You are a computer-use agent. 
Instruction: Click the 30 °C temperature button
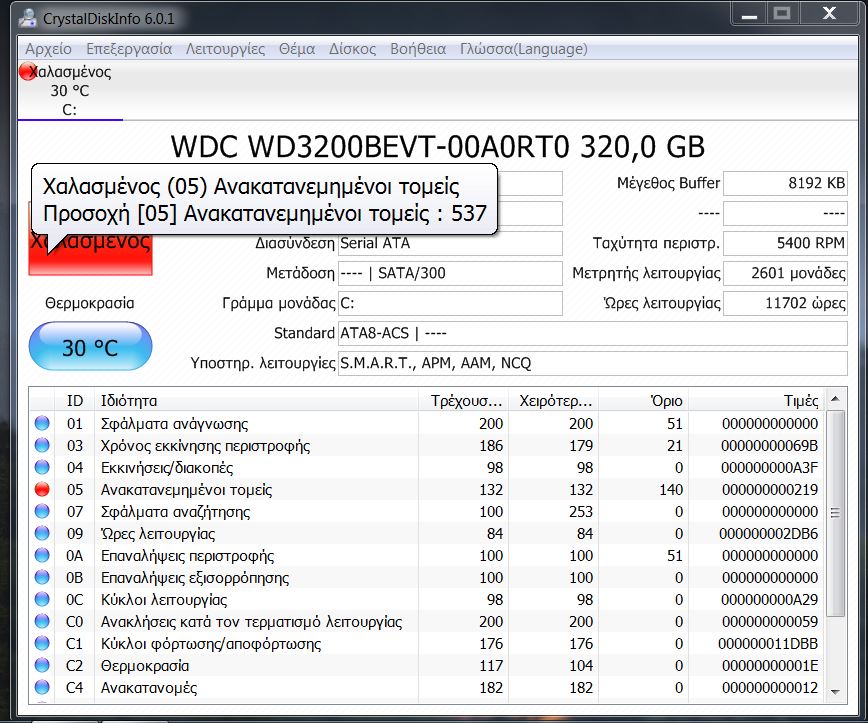click(x=91, y=348)
